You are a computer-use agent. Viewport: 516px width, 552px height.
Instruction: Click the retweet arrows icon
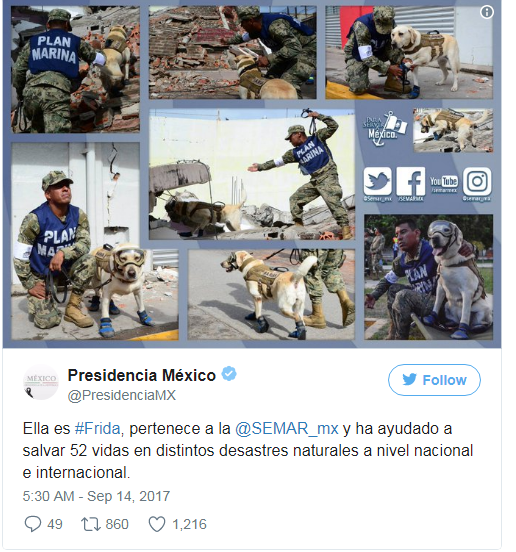(x=91, y=524)
